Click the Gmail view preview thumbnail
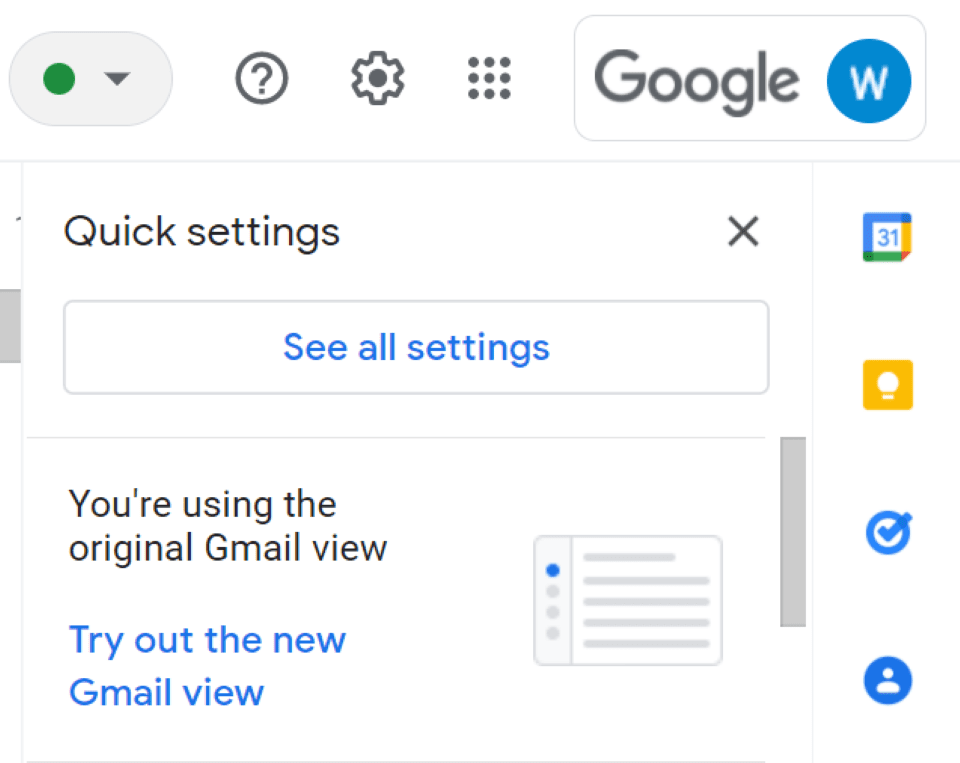 pos(627,600)
